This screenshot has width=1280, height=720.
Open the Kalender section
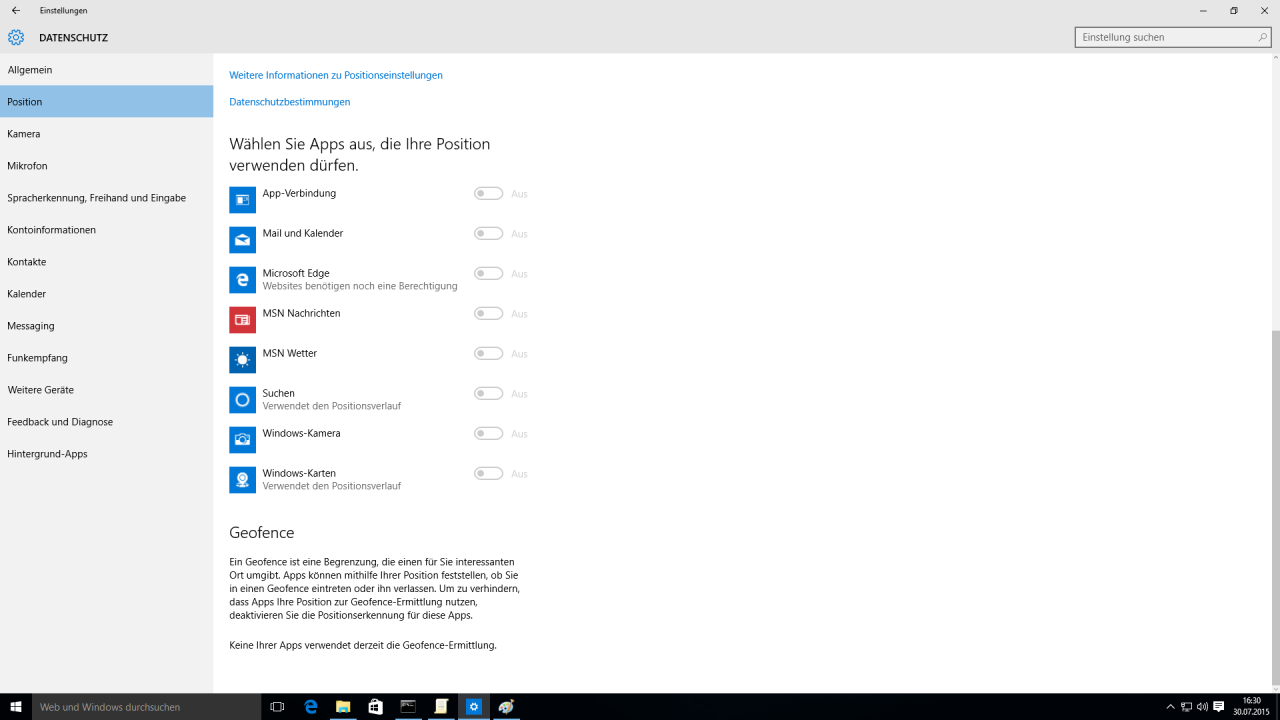pos(106,294)
